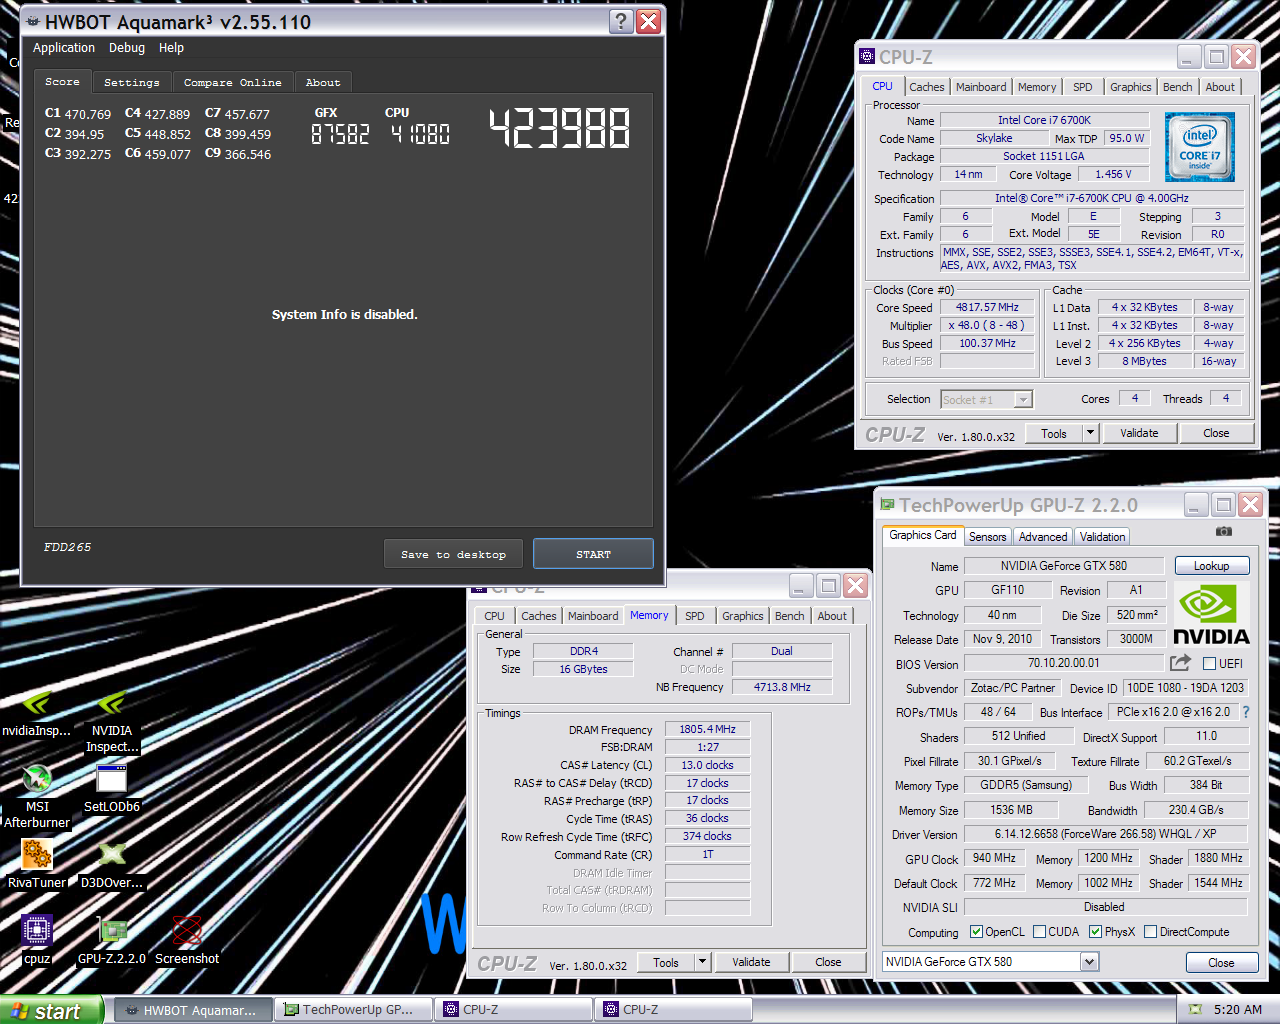
Task: Open the About tab in Aquamark
Action: (x=323, y=83)
